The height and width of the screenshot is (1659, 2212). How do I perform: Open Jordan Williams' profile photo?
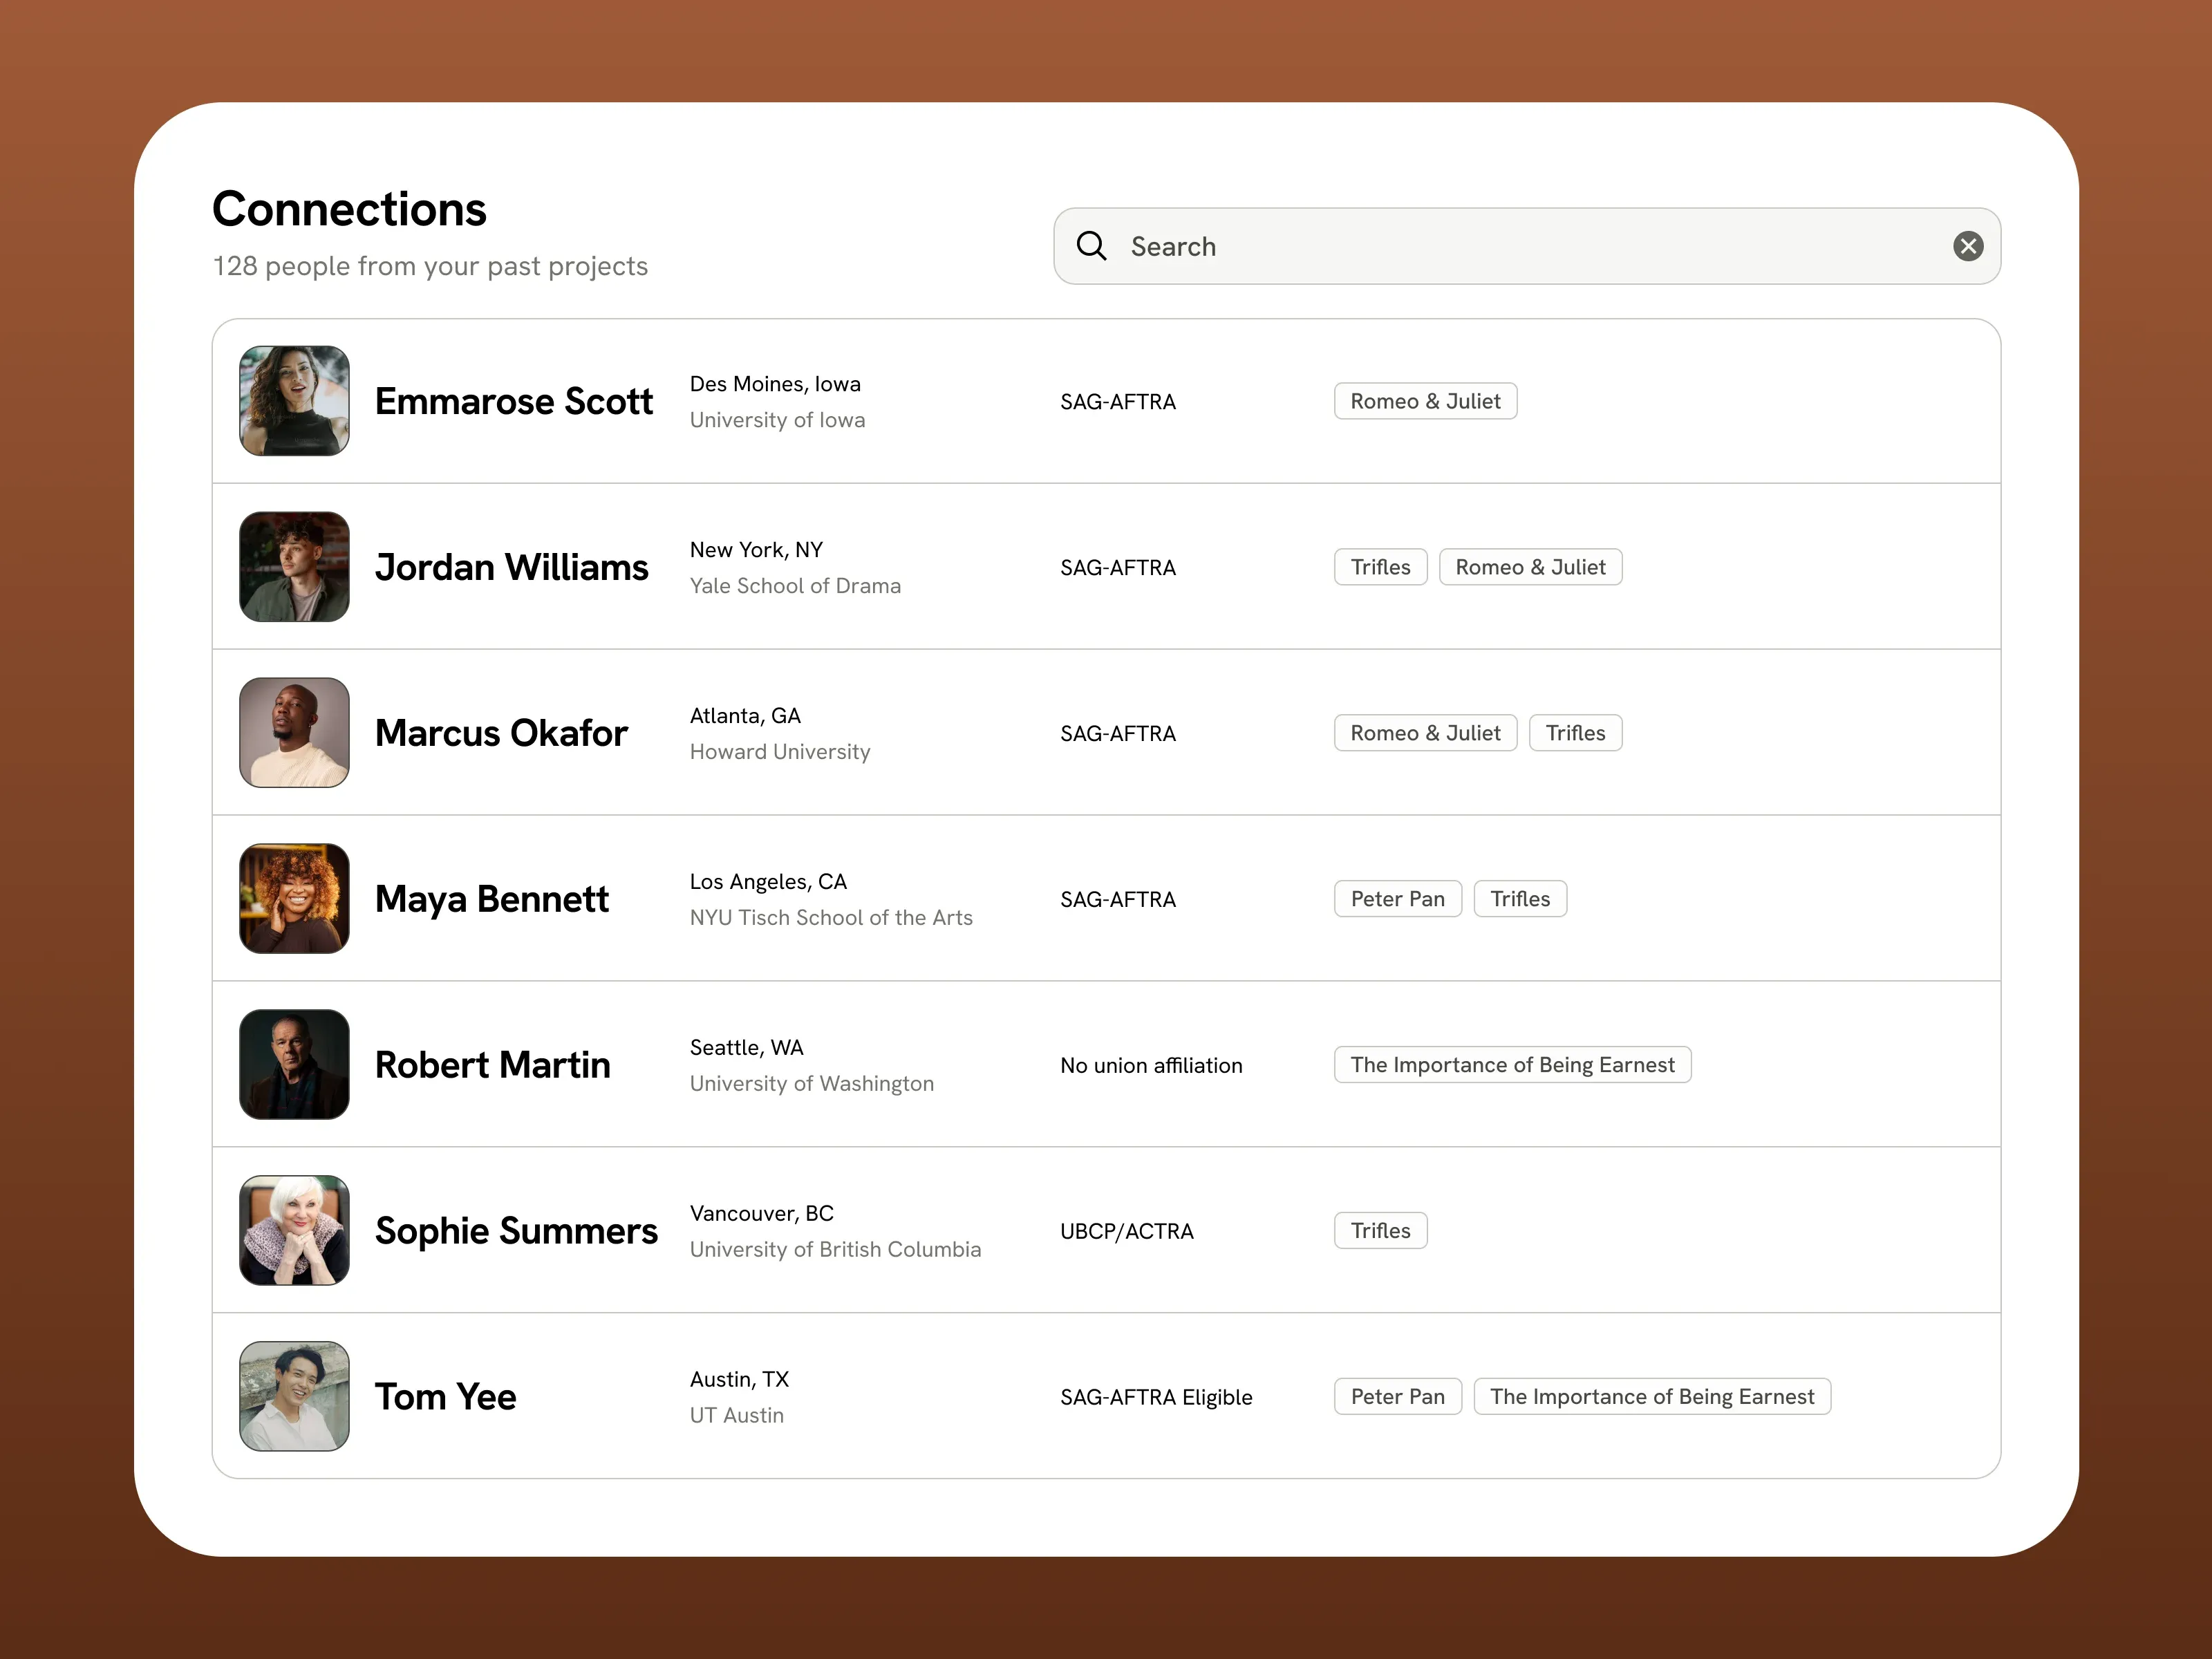coord(294,567)
